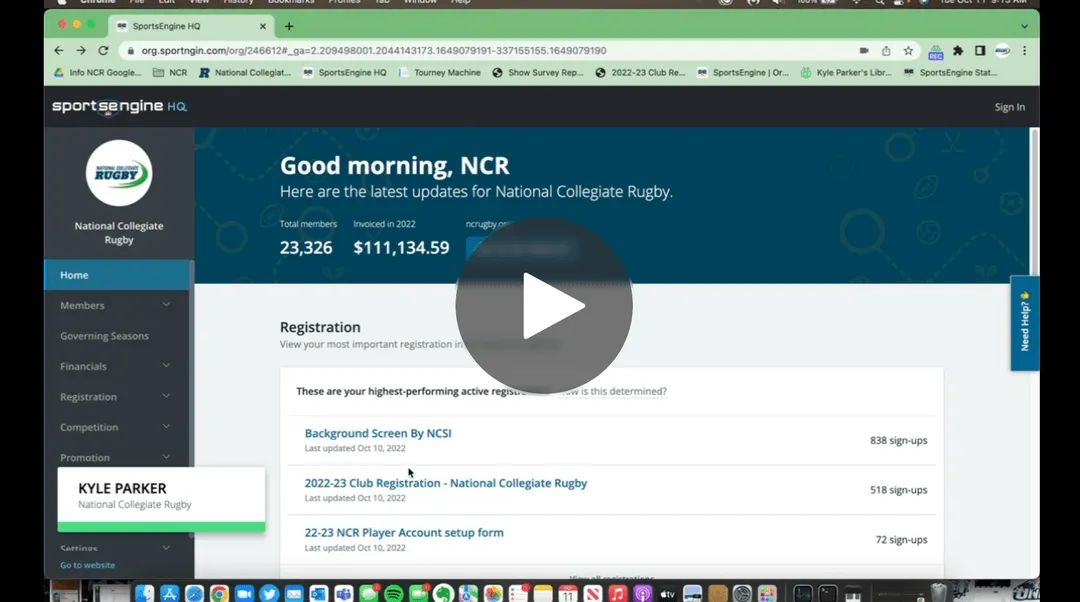
Task: Bookmark this page with the star icon
Action: point(908,50)
